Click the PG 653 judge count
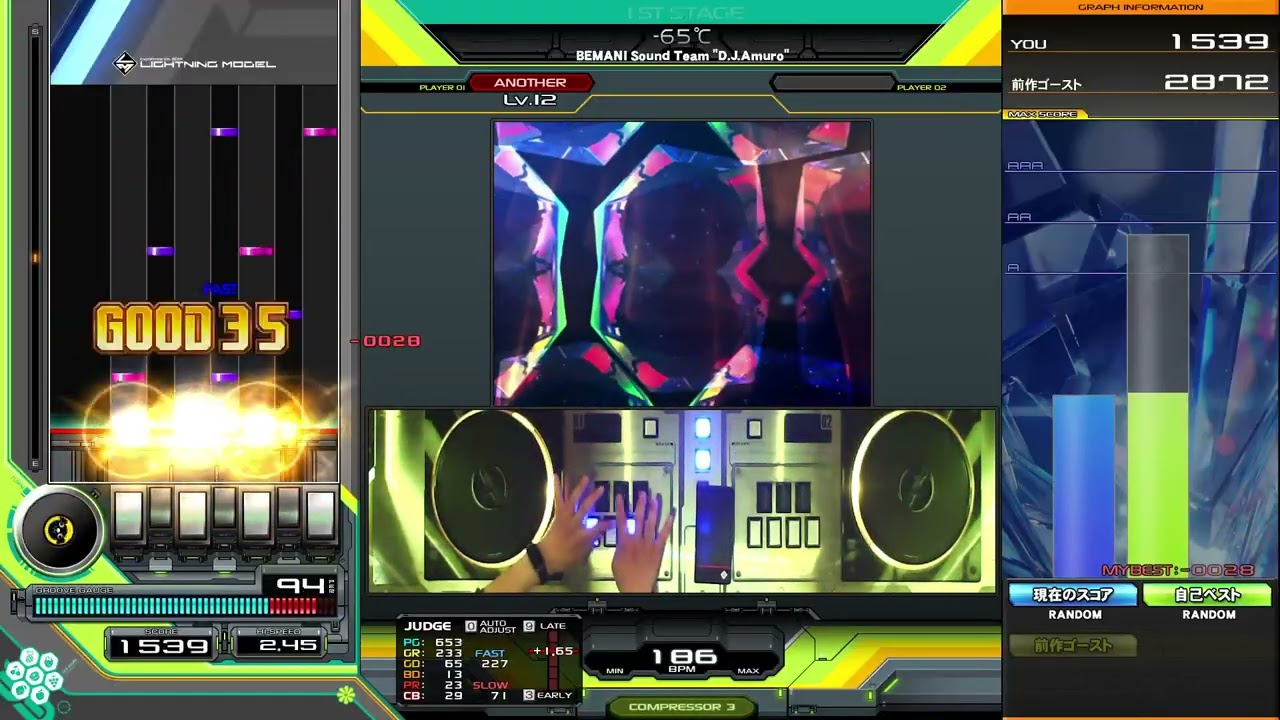The width and height of the screenshot is (1280, 720). tap(433, 643)
